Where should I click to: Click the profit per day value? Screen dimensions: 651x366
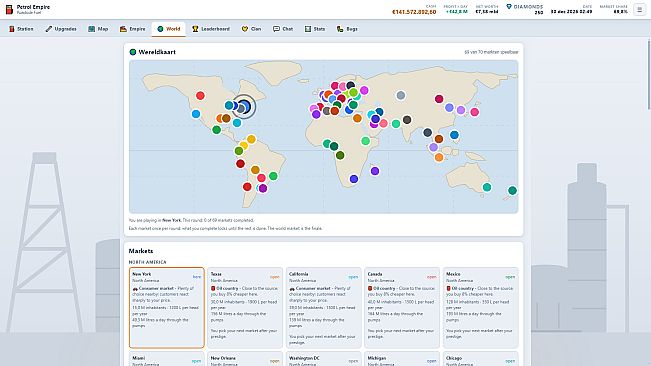[456, 12]
